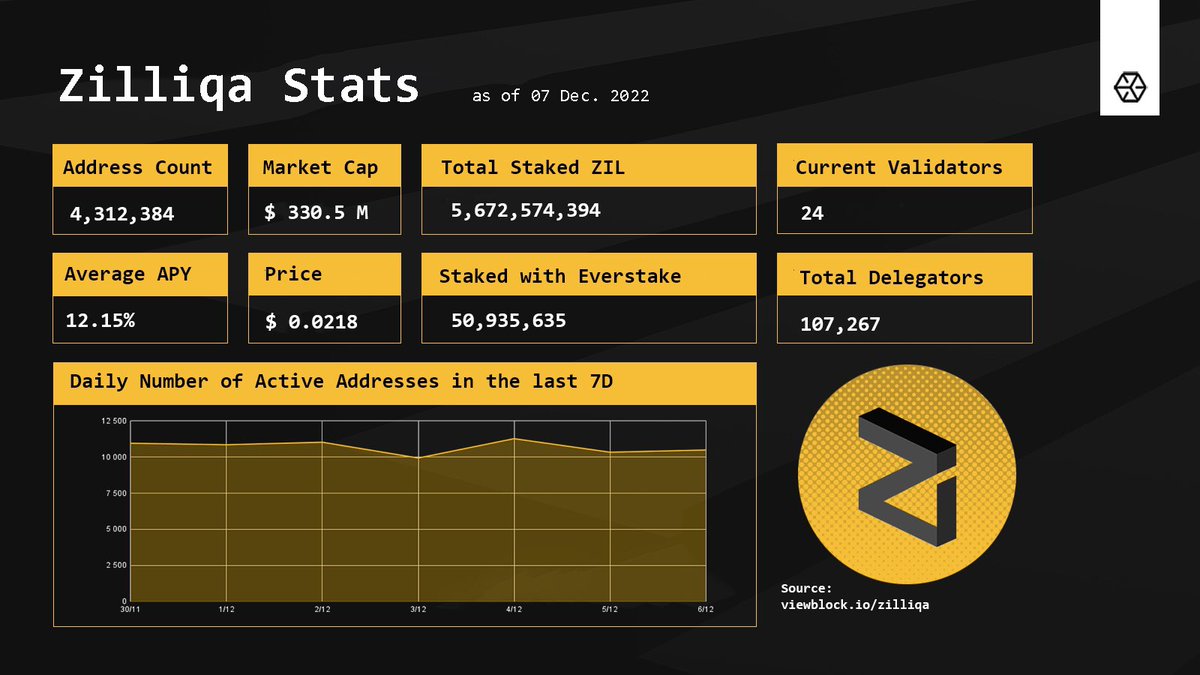Click the Market Cap header
Screen dimensions: 1200x675
(x=324, y=166)
